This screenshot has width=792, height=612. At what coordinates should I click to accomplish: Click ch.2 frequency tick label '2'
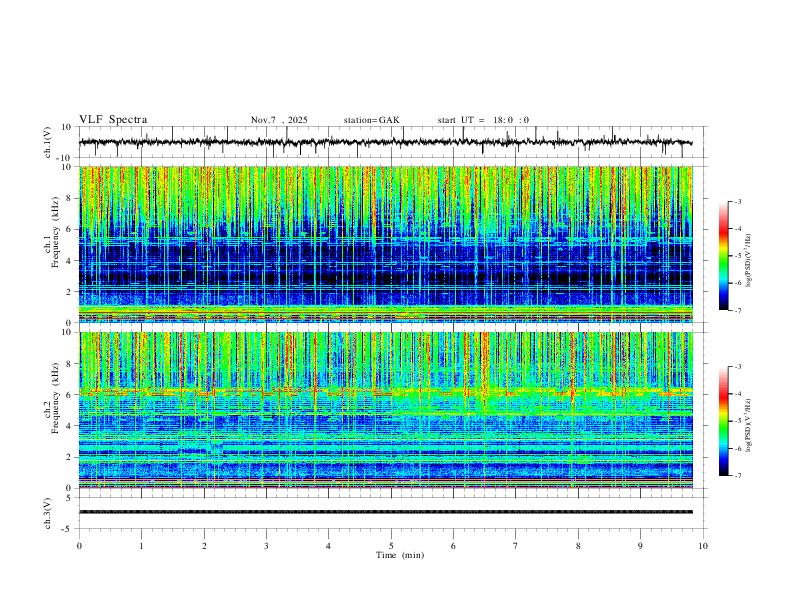(x=71, y=457)
